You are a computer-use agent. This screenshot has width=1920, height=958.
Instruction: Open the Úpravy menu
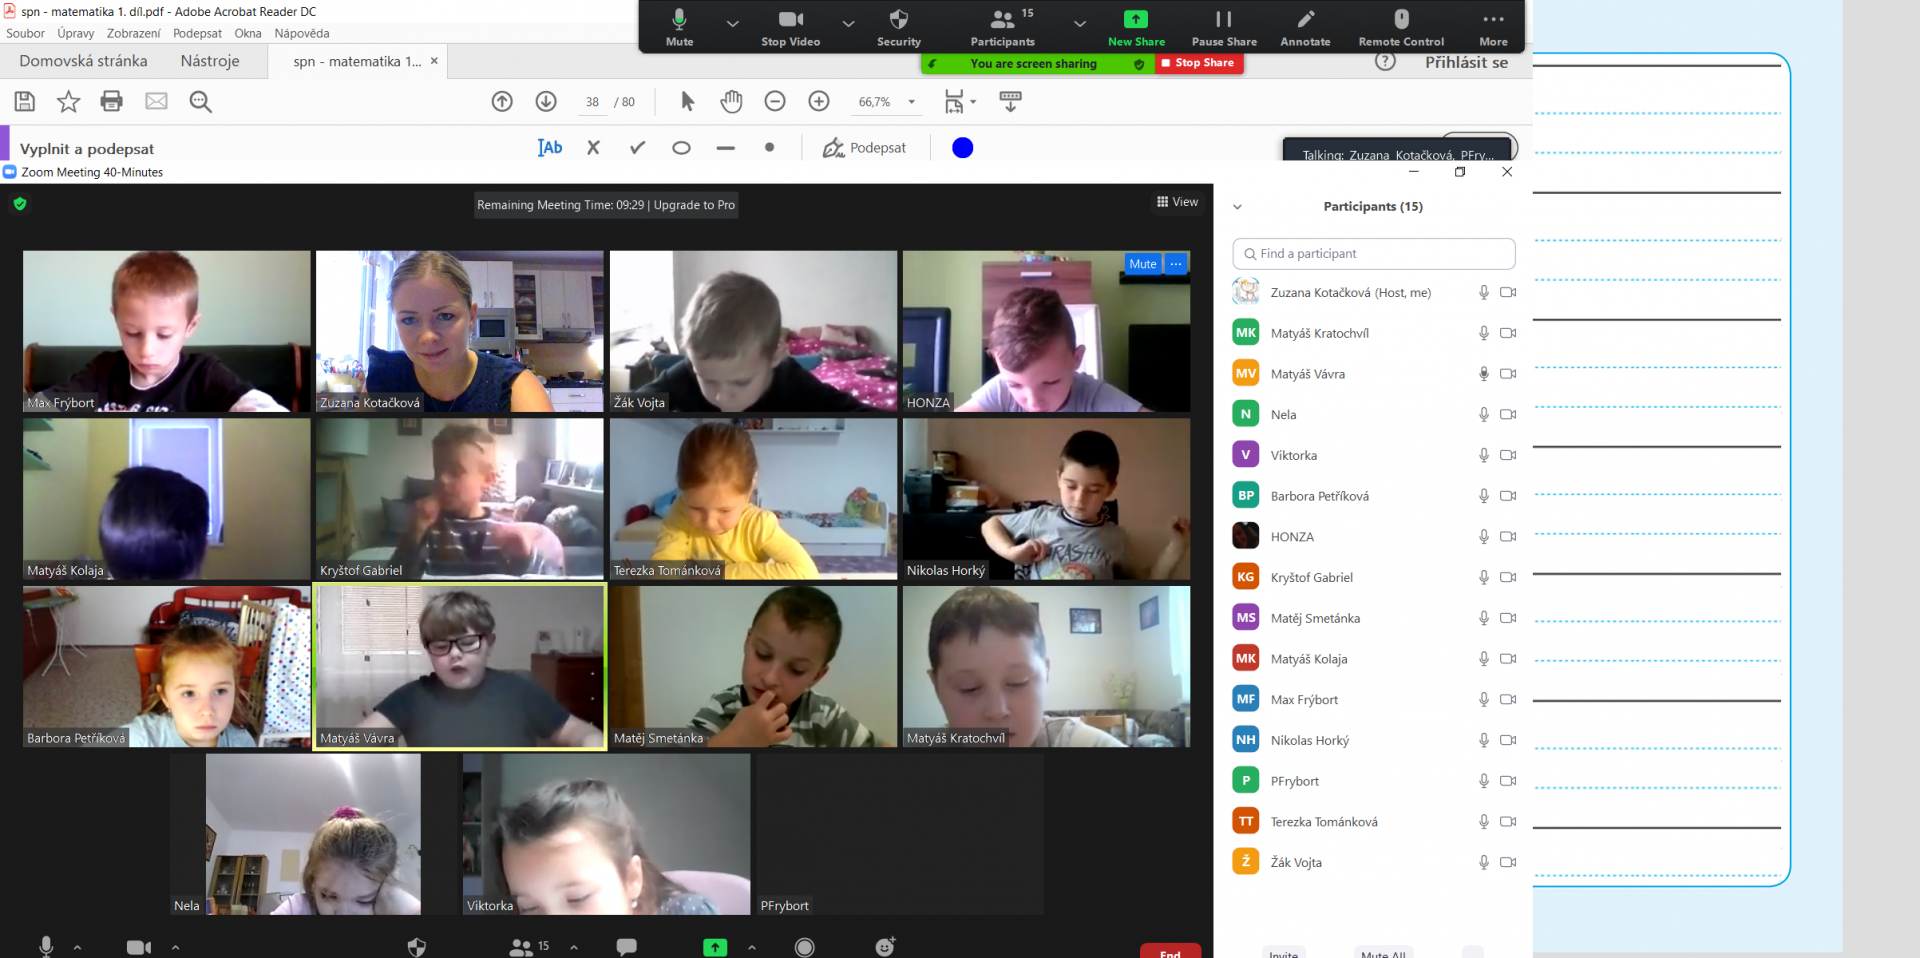75,33
